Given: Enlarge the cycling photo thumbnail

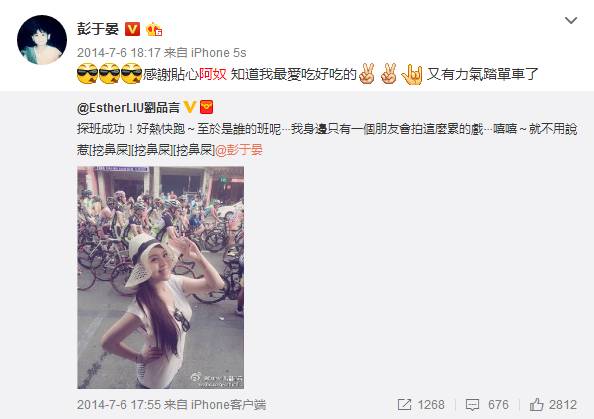Looking at the screenshot, I should (x=161, y=278).
